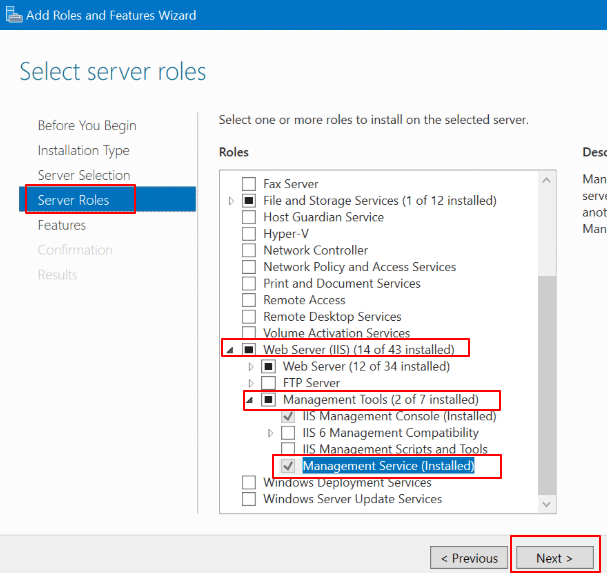Expand IIS 6 Management Compatibility node
The image size is (607, 573).
coord(271,433)
